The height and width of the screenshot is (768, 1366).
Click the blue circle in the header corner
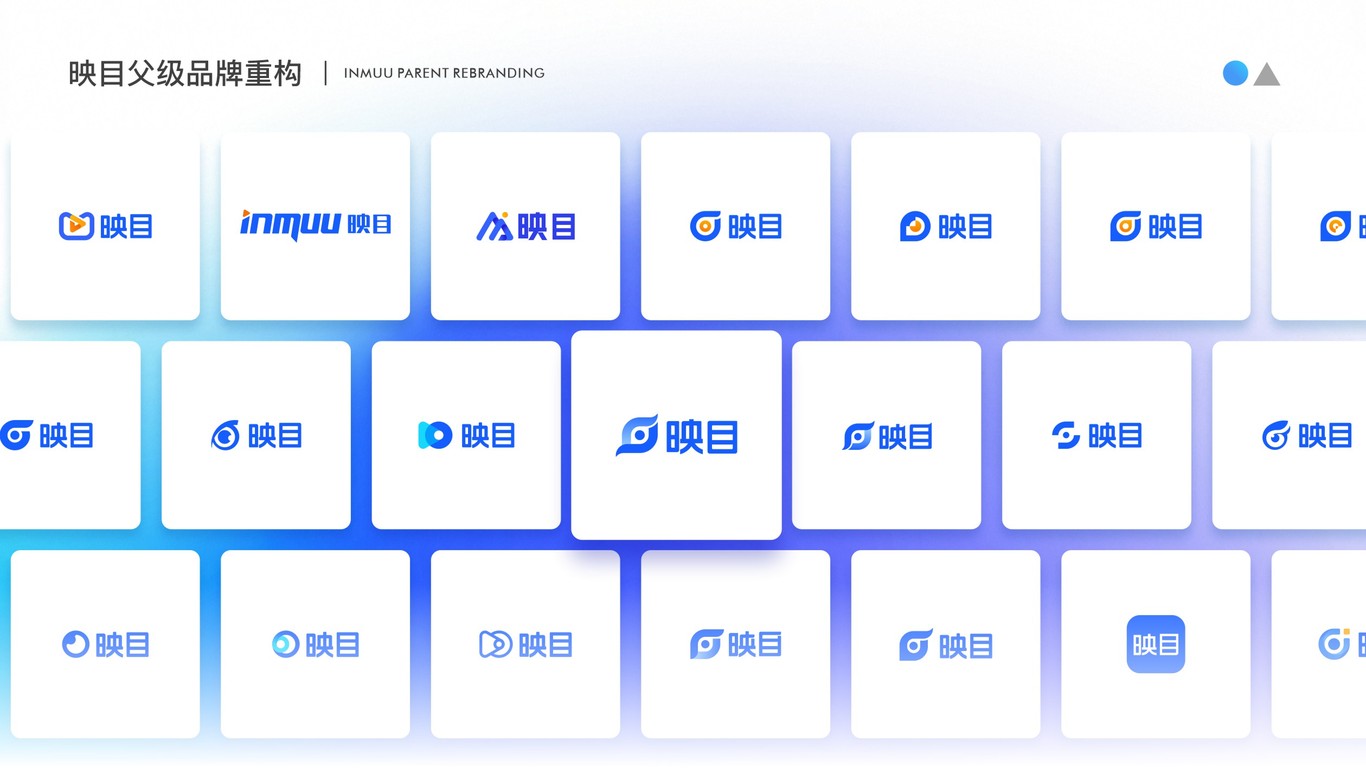point(1235,73)
